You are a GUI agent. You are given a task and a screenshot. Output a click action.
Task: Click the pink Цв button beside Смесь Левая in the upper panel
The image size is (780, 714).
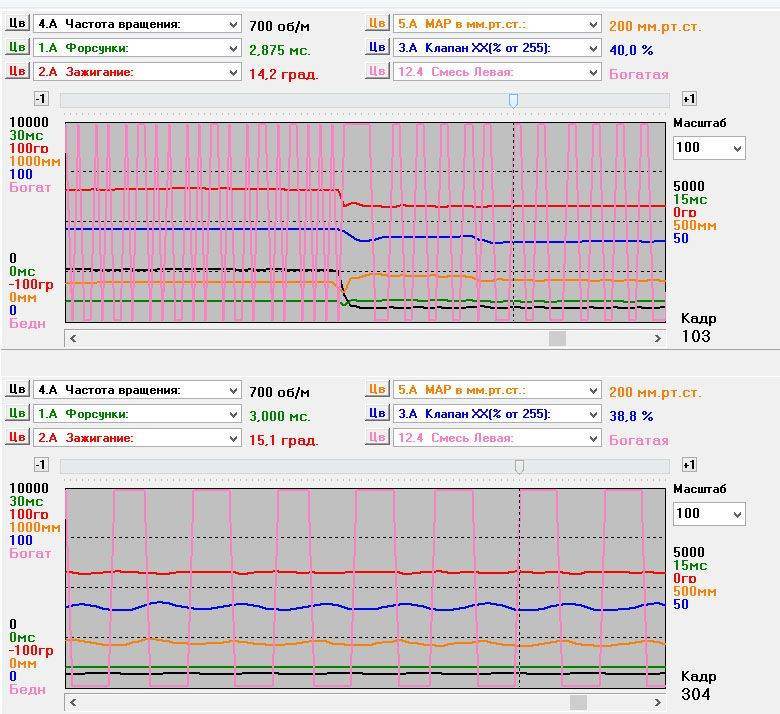click(376, 71)
